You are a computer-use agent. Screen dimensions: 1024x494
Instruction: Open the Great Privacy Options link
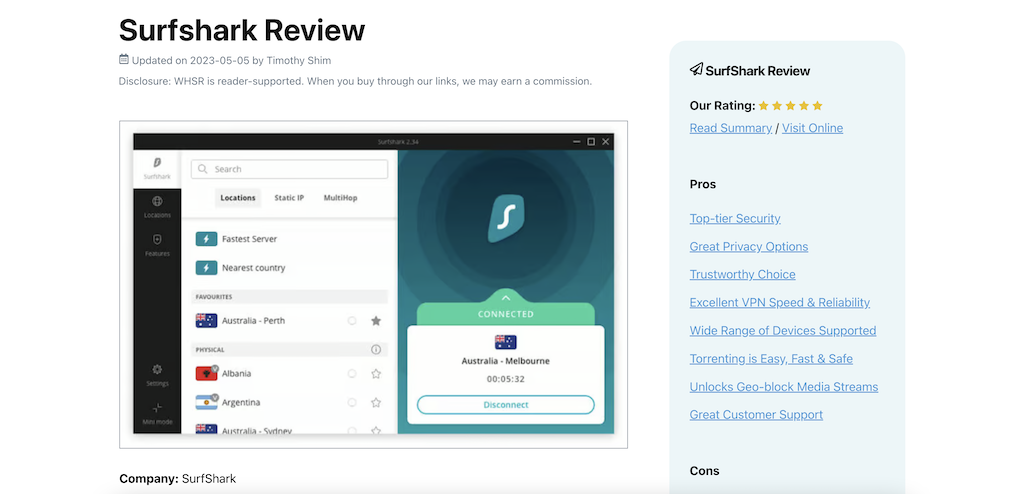coord(748,246)
